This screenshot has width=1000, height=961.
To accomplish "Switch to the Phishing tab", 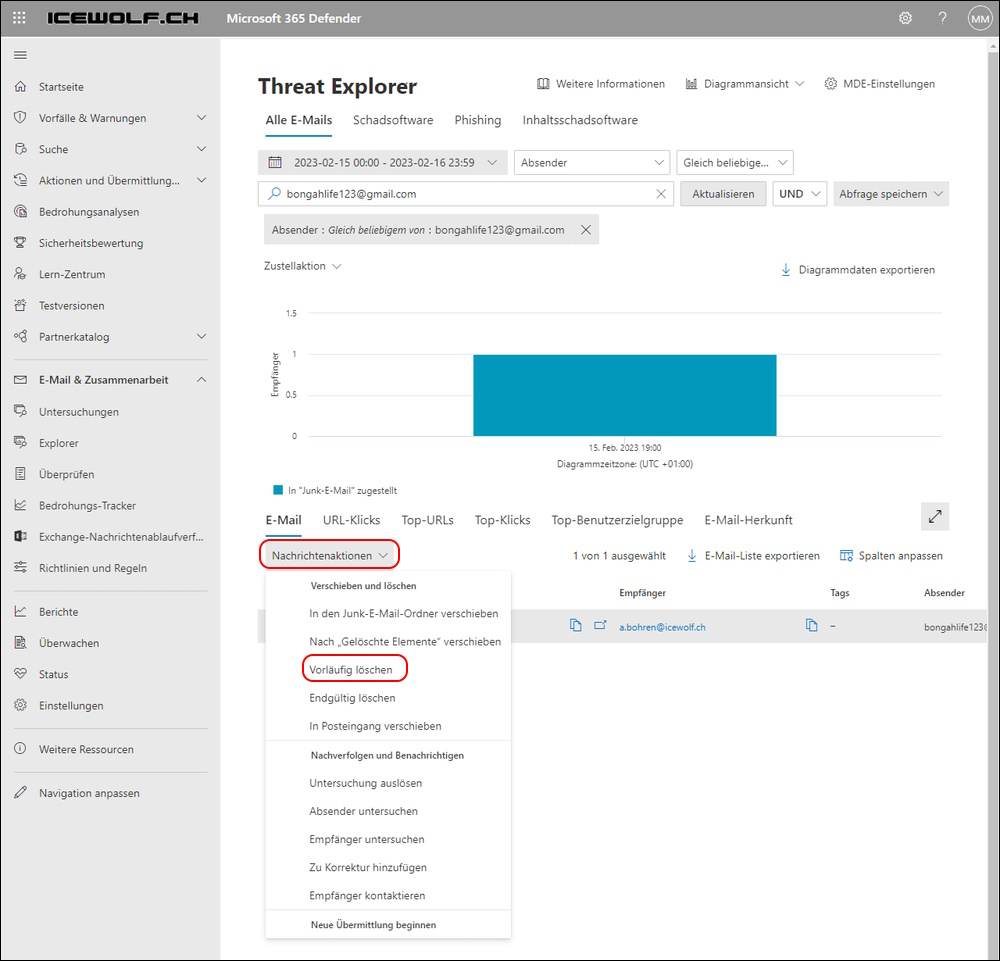I will [478, 120].
